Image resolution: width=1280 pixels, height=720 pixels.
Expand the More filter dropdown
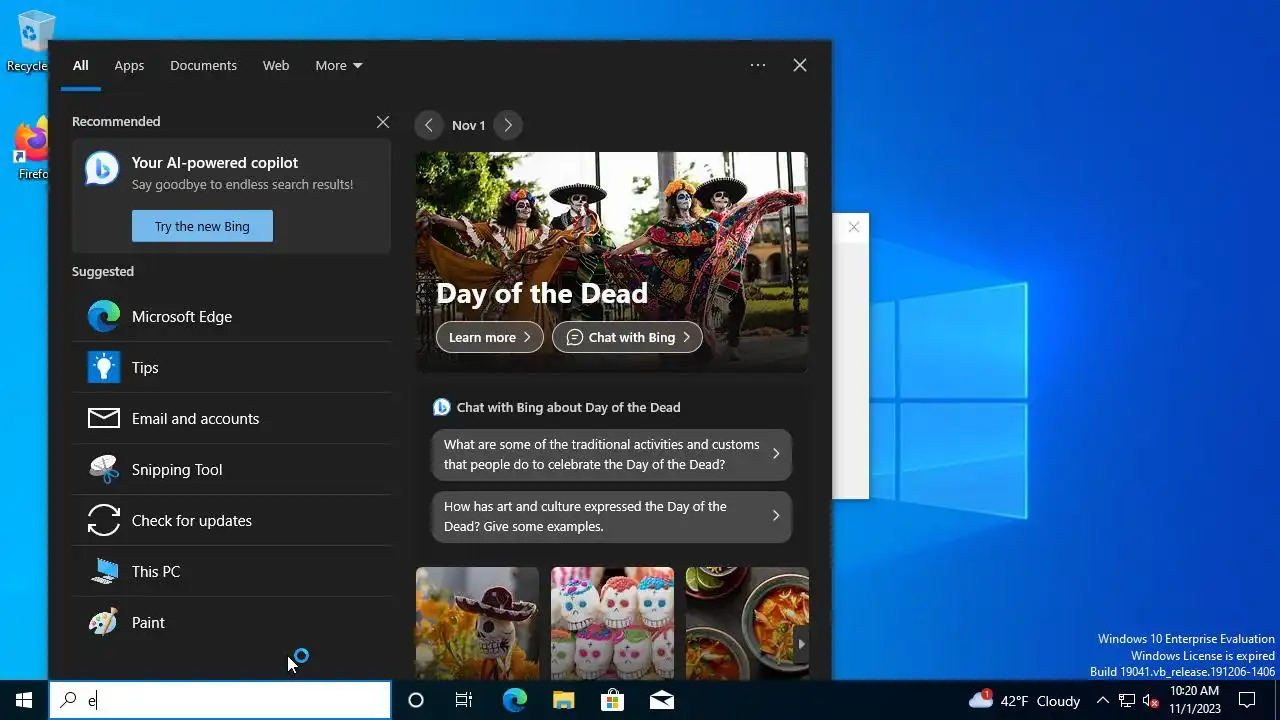coord(339,65)
